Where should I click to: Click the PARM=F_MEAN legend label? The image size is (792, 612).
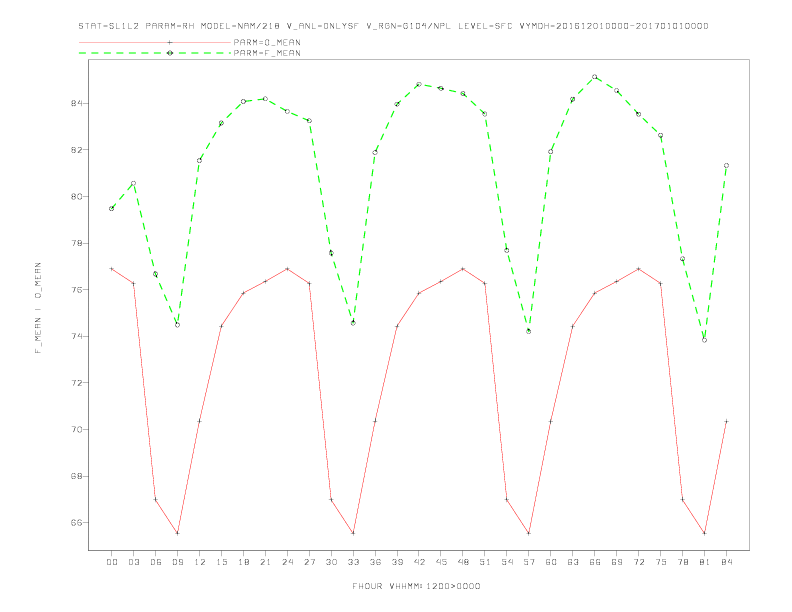(267, 53)
